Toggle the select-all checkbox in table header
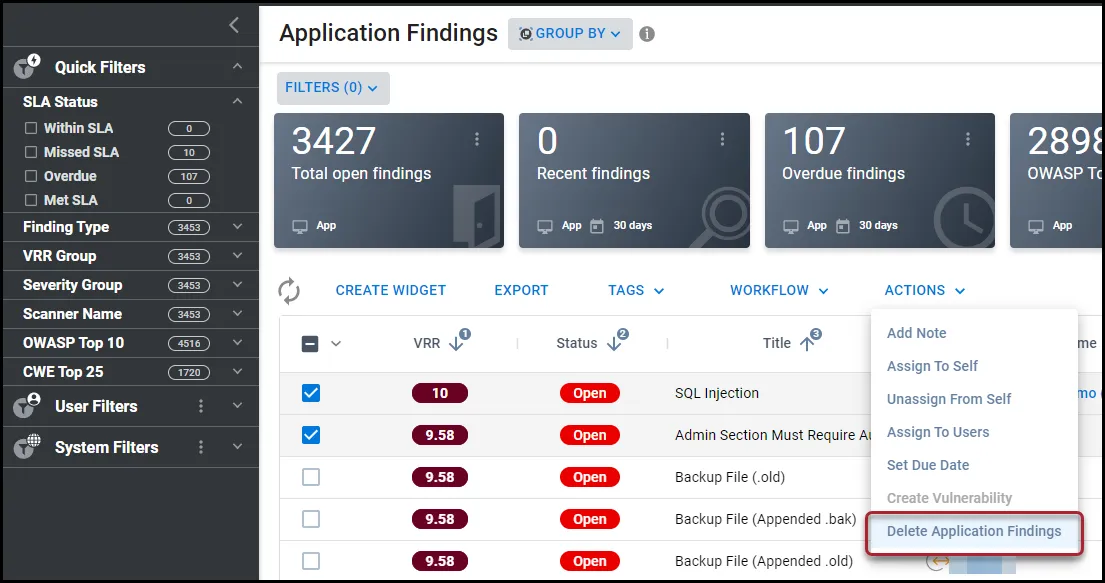1105x583 pixels. click(x=310, y=344)
